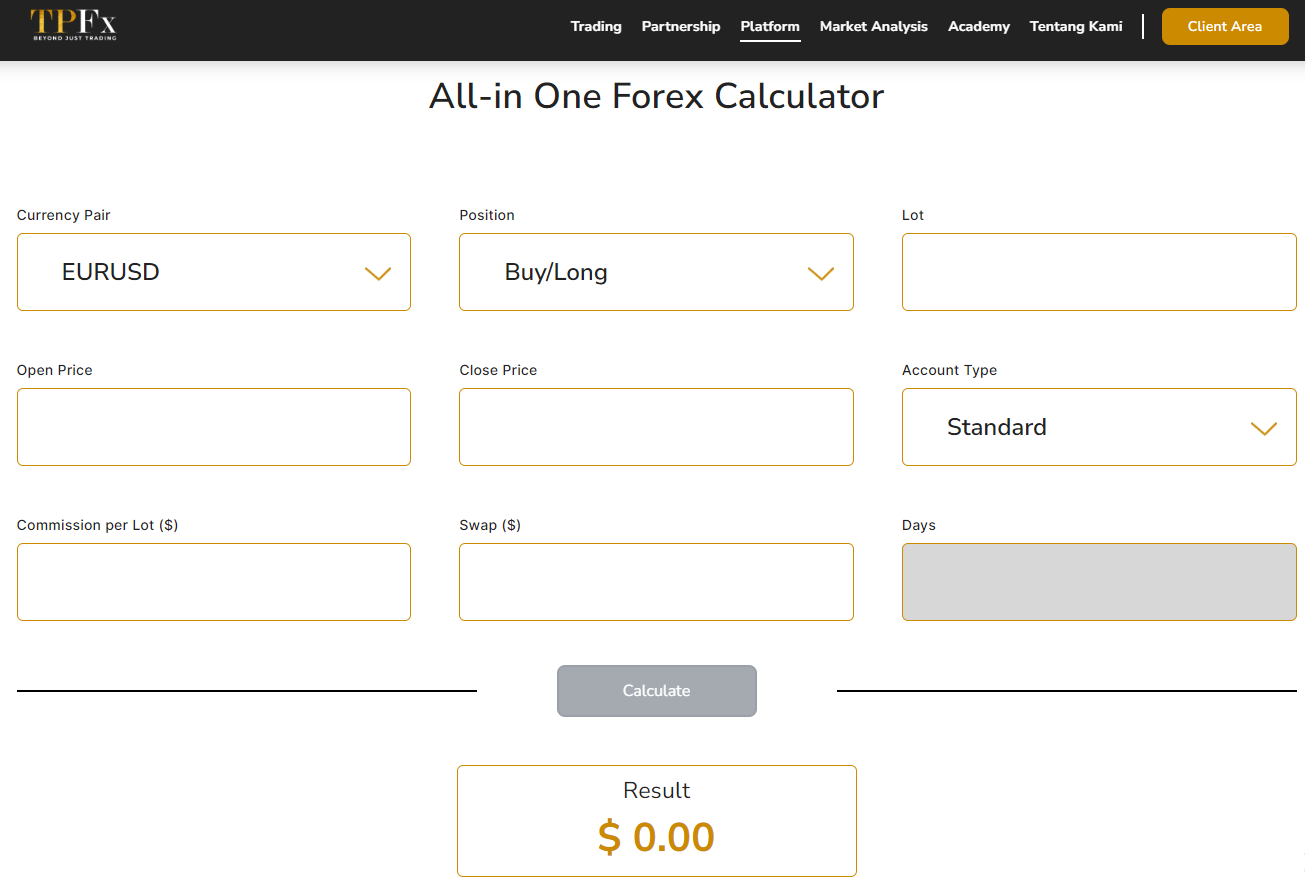Image resolution: width=1305 pixels, height=888 pixels.
Task: Focus the Swap ($) input field
Action: [x=656, y=582]
